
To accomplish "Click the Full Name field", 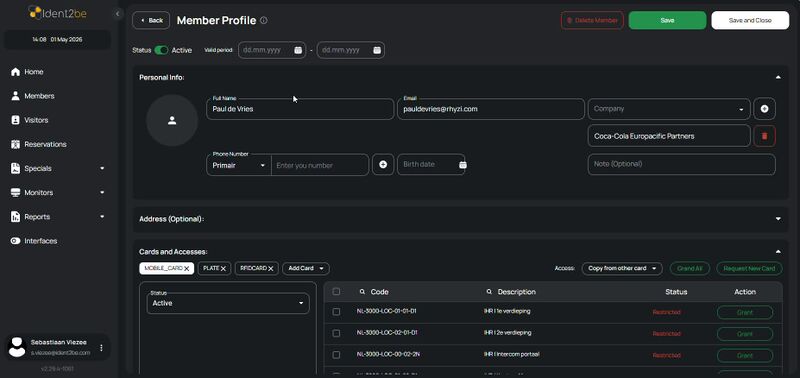I will [x=300, y=109].
